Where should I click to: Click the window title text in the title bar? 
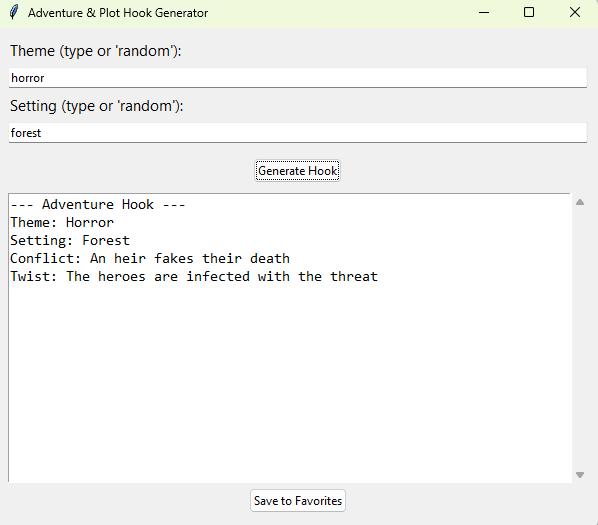coord(118,13)
